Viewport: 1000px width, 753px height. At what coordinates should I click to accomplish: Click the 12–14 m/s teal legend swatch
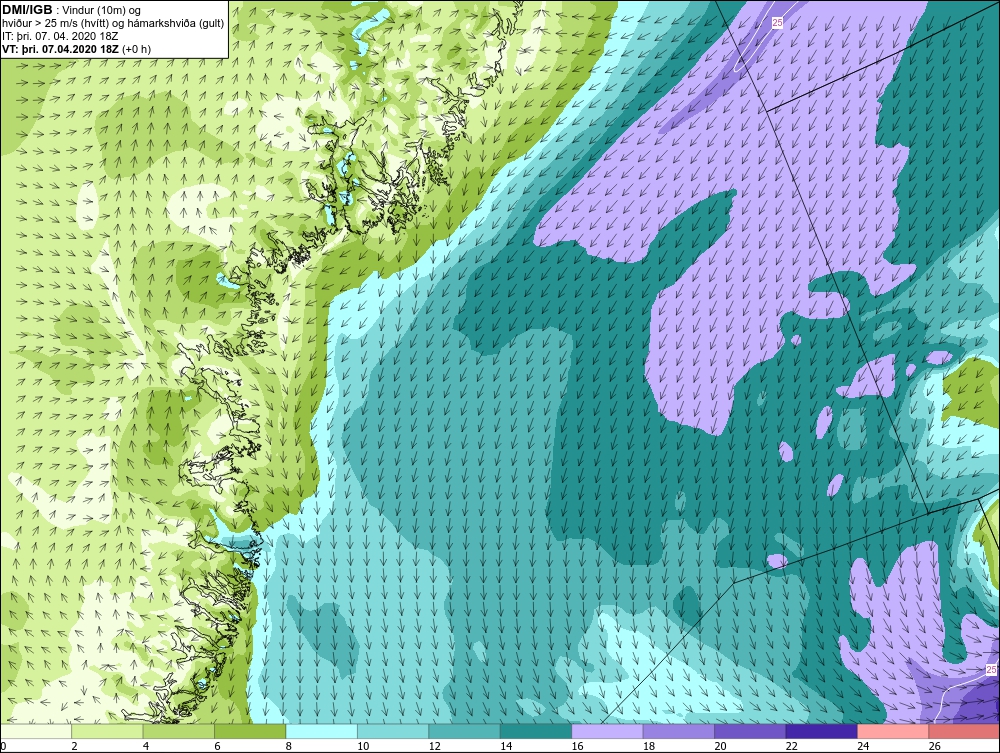pyautogui.click(x=464, y=731)
